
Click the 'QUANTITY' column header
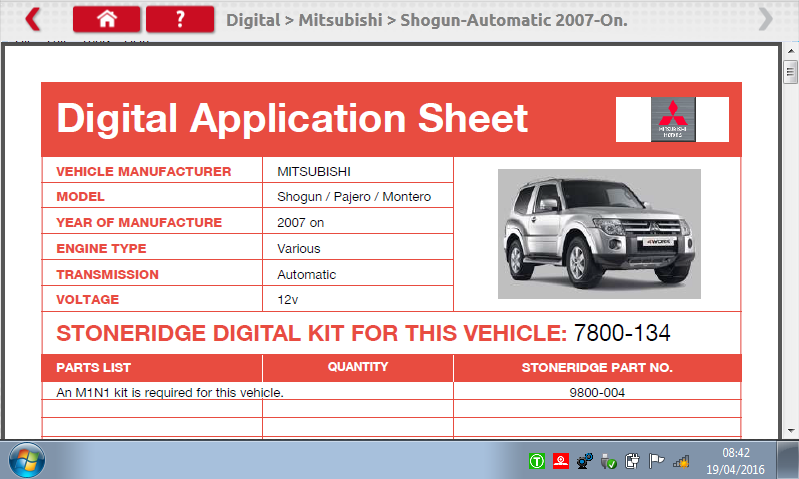tap(358, 367)
